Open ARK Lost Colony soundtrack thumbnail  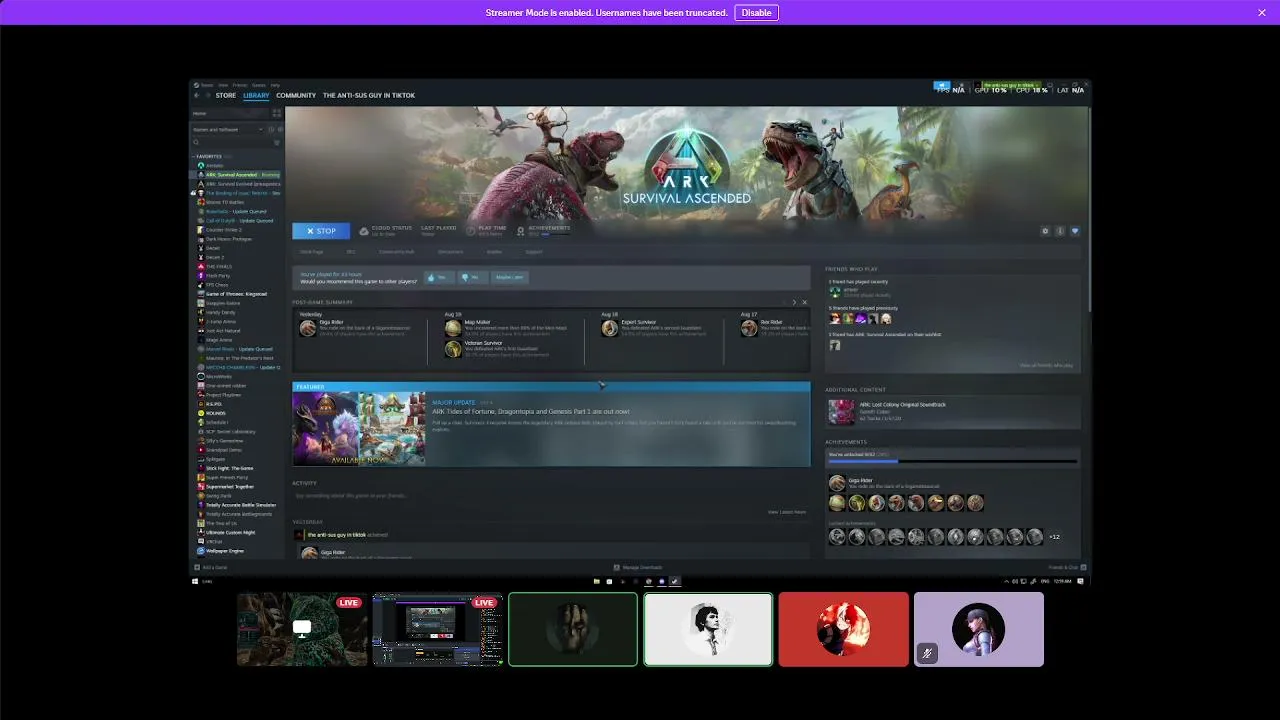pos(842,411)
